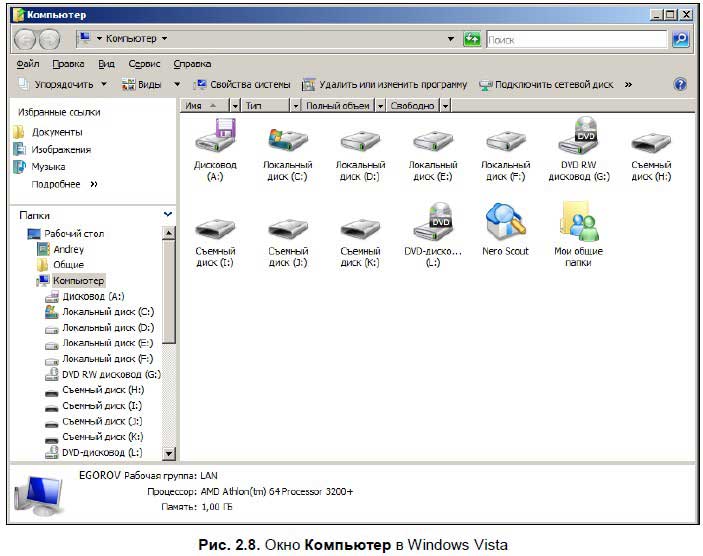Click 'Свойства системы' toolbar button
This screenshot has width=703, height=556.
pos(242,84)
